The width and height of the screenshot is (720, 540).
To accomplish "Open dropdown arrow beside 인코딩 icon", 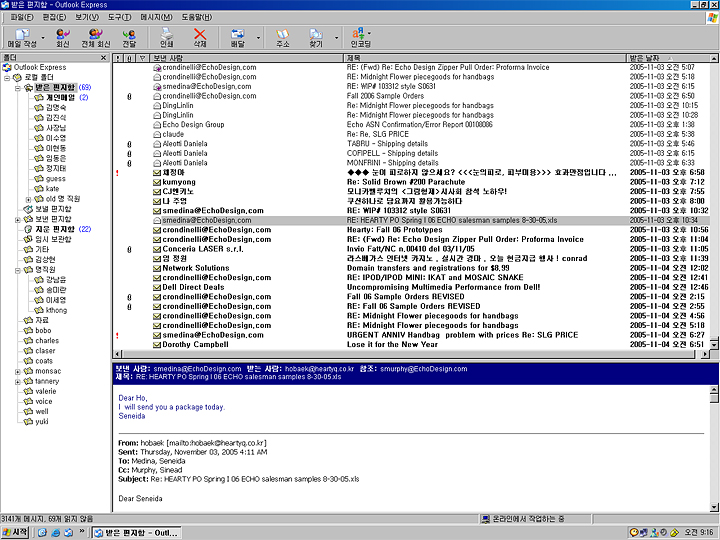I will (x=370, y=33).
